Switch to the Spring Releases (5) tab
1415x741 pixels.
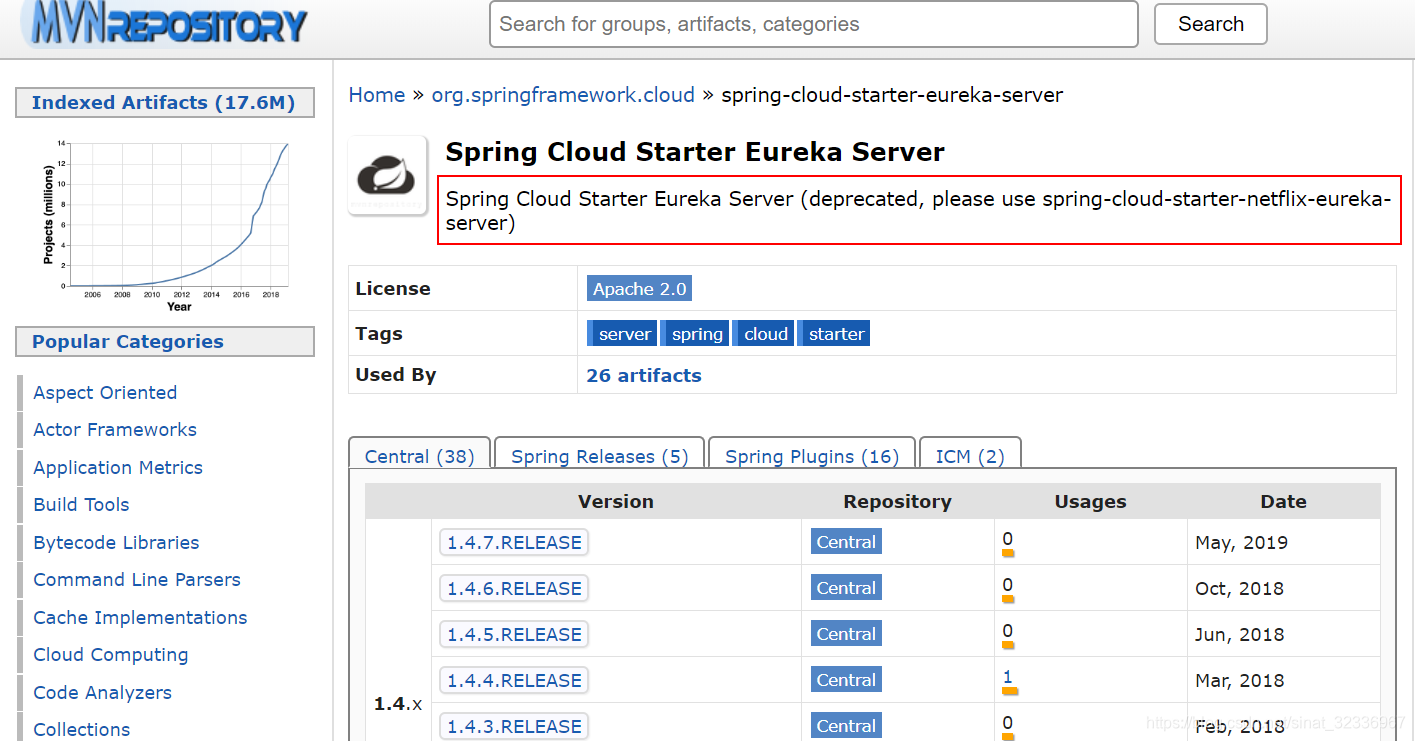[x=600, y=456]
